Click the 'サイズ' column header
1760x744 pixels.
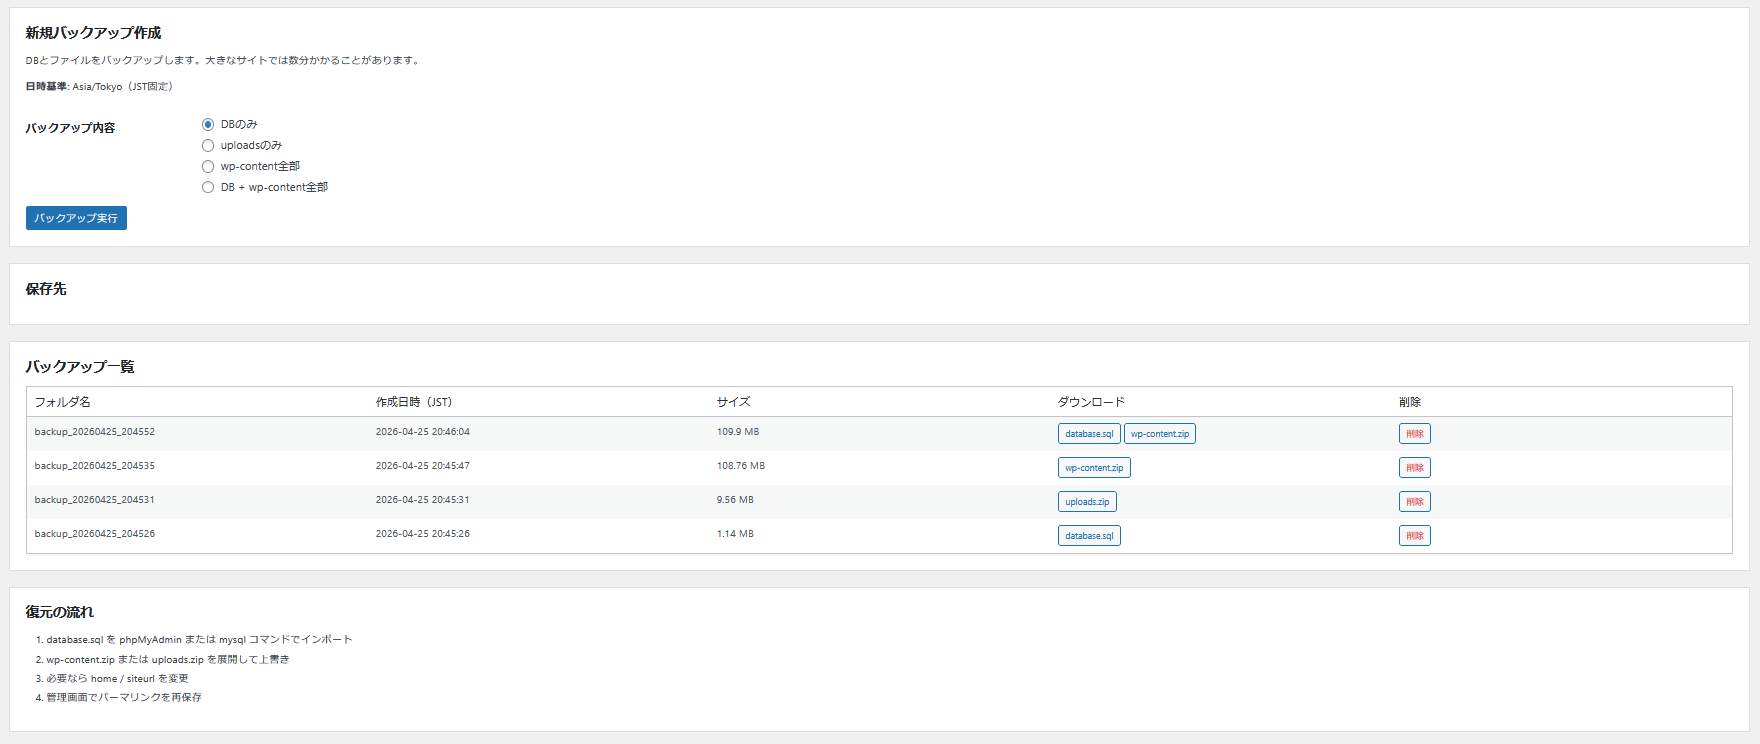pyautogui.click(x=733, y=402)
